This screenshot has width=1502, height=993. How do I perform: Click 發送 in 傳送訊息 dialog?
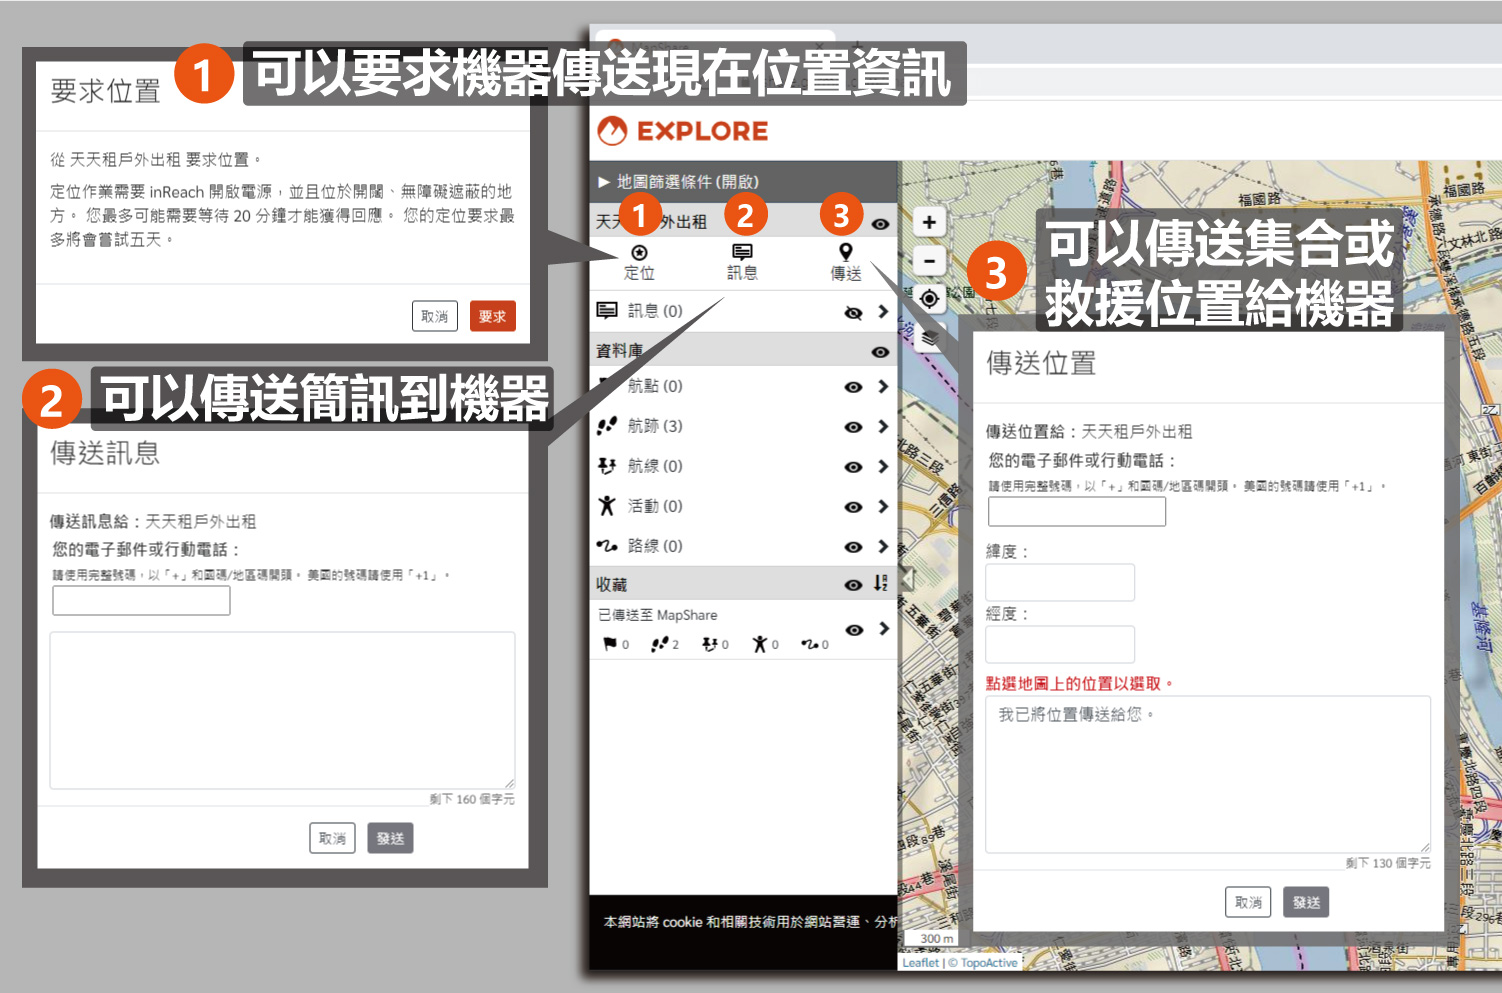point(390,838)
